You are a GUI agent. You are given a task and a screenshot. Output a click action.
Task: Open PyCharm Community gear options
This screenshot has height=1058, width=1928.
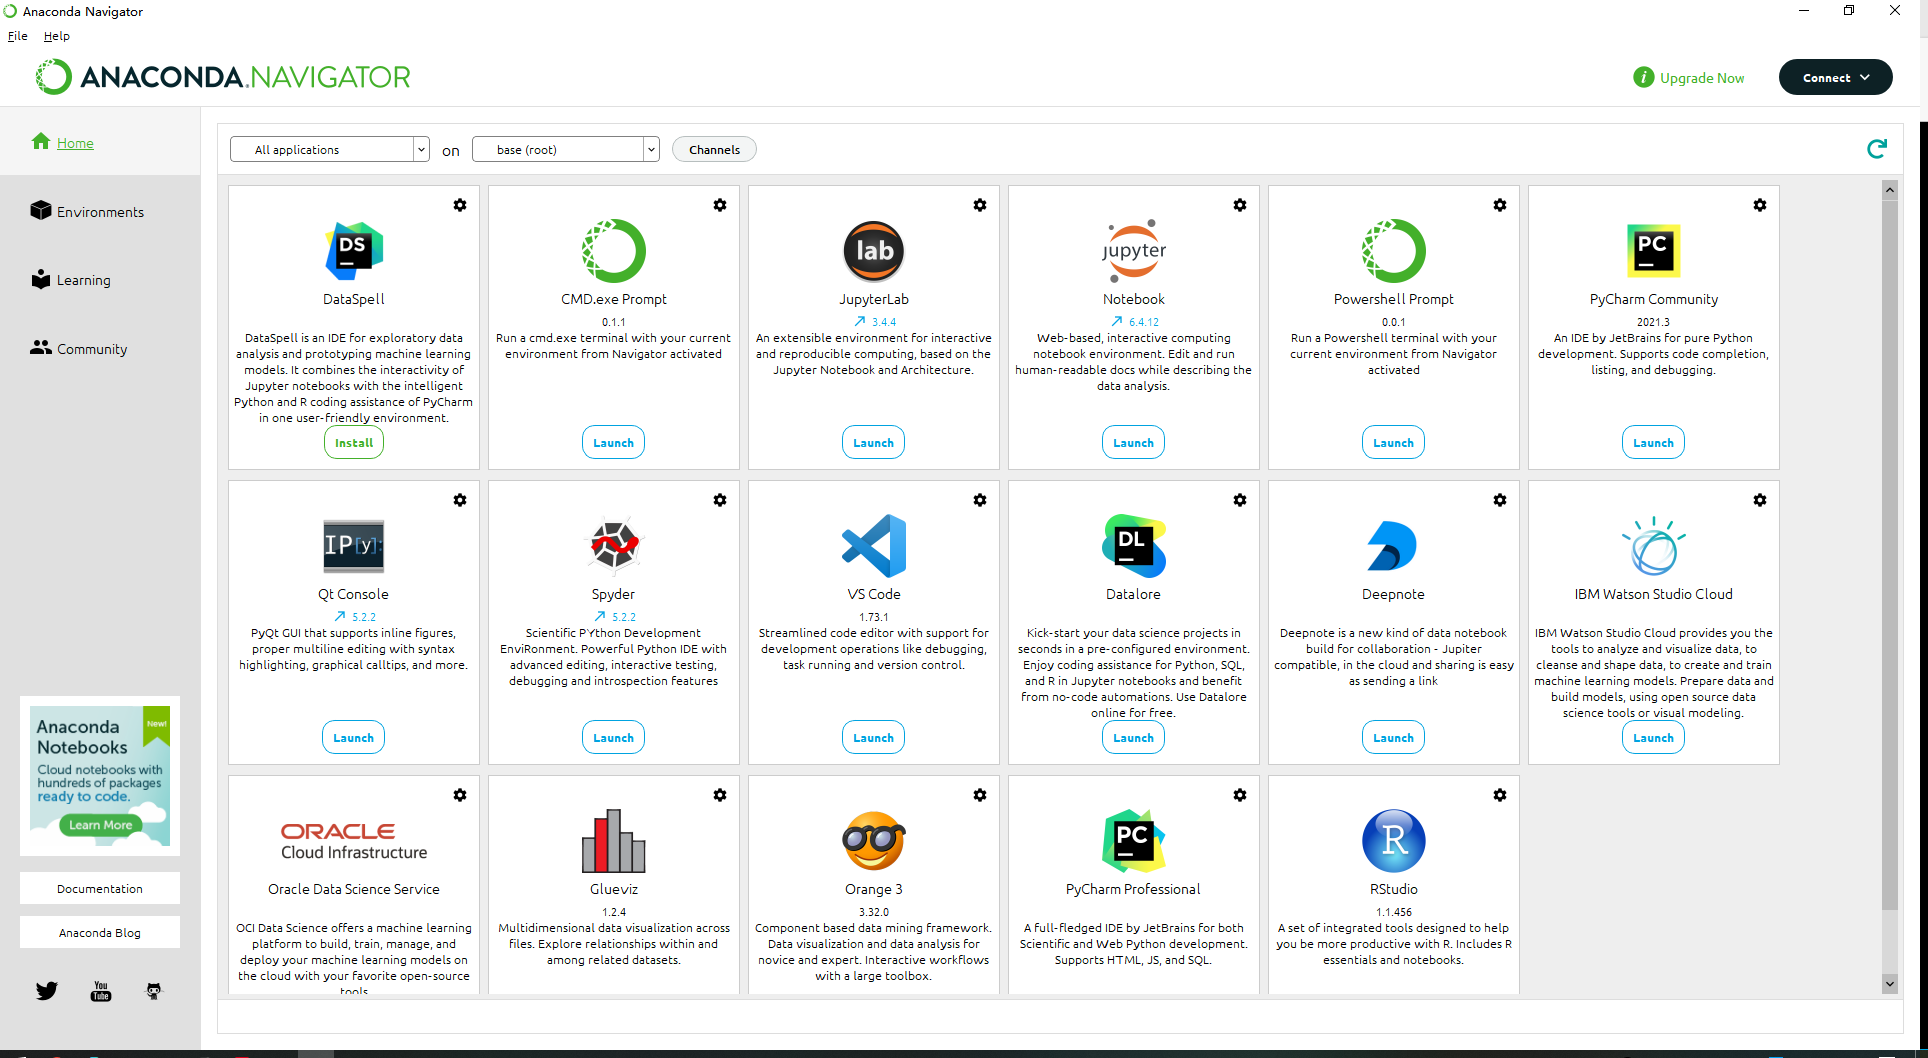click(x=1760, y=205)
